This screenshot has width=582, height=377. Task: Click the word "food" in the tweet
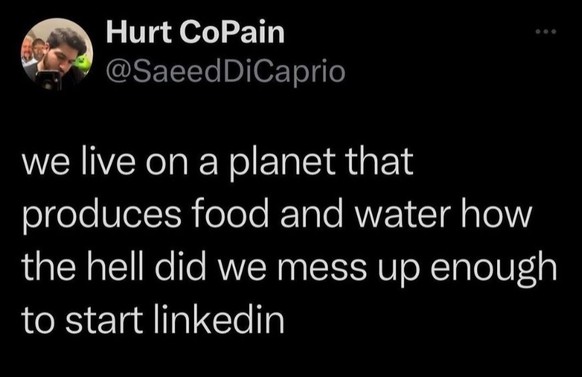pyautogui.click(x=230, y=213)
